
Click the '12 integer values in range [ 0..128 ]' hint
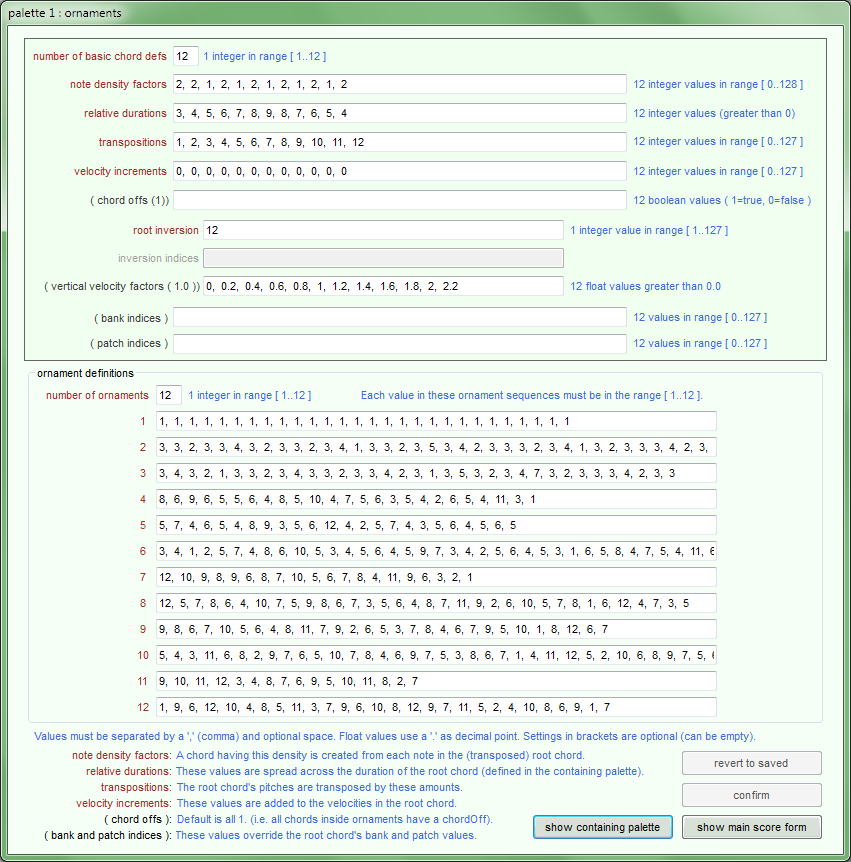pos(718,84)
